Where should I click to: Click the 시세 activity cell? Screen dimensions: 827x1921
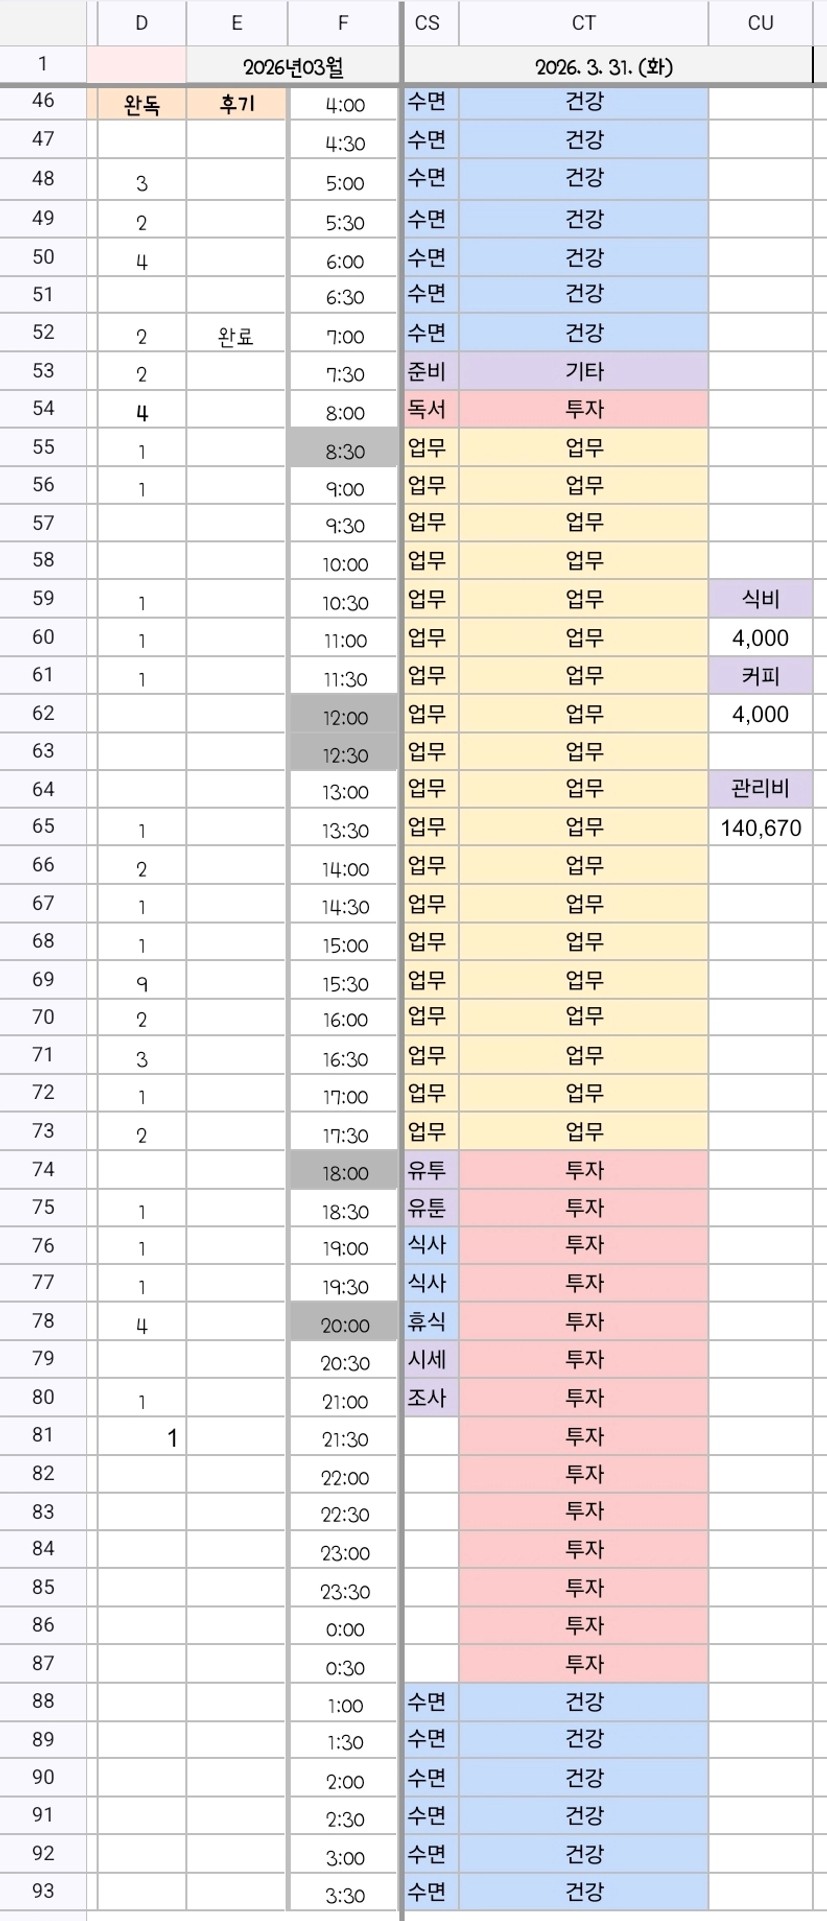tap(428, 1360)
